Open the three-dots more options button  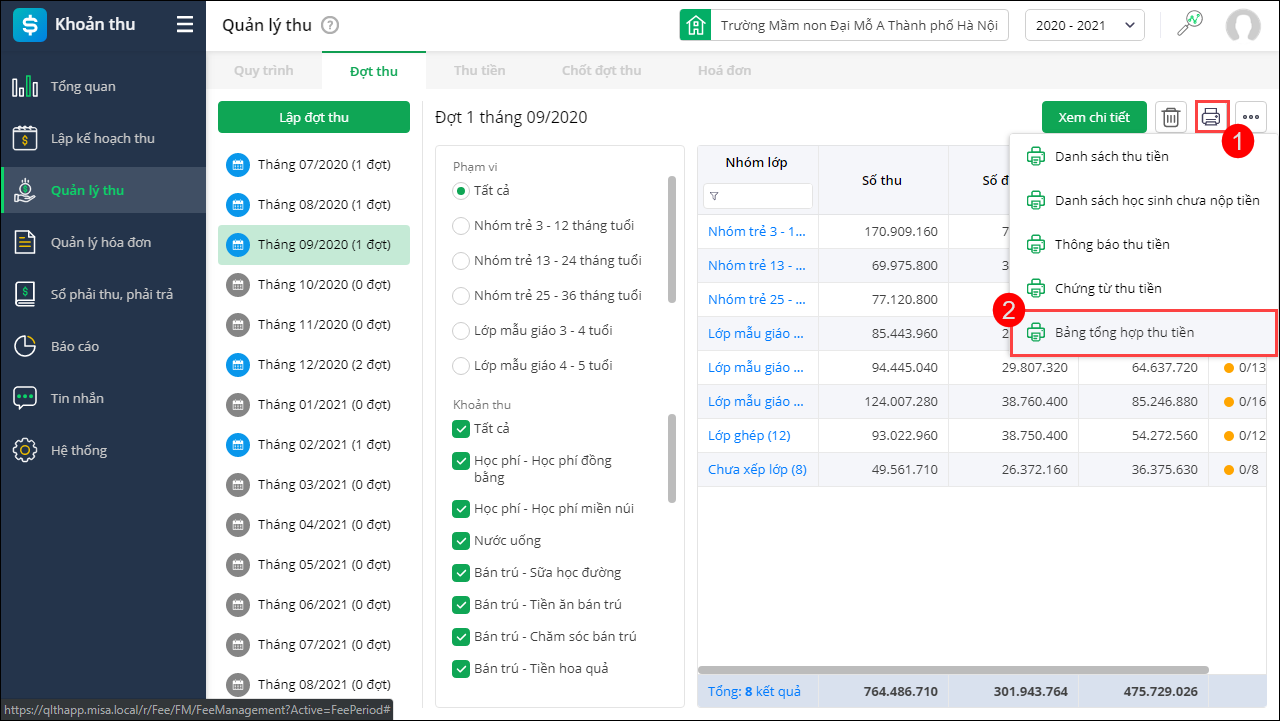click(1251, 117)
